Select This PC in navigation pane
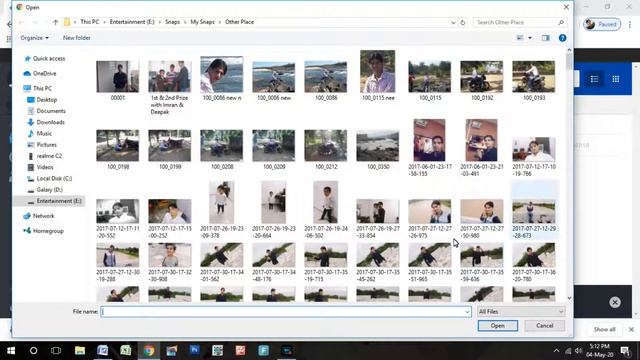The height and width of the screenshot is (360, 640). pyautogui.click(x=38, y=88)
